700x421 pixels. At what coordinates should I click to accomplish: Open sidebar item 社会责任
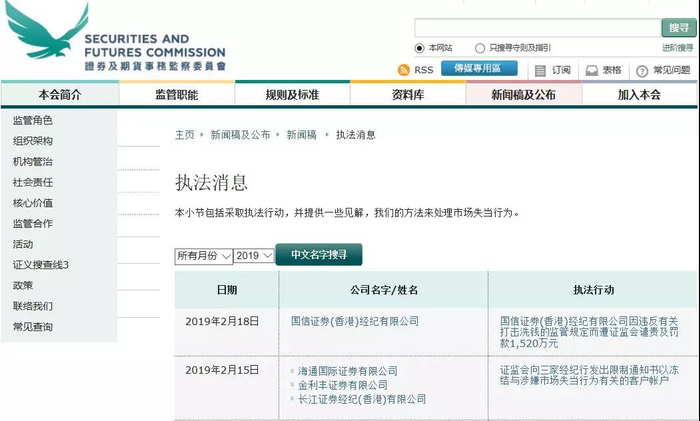[33, 182]
